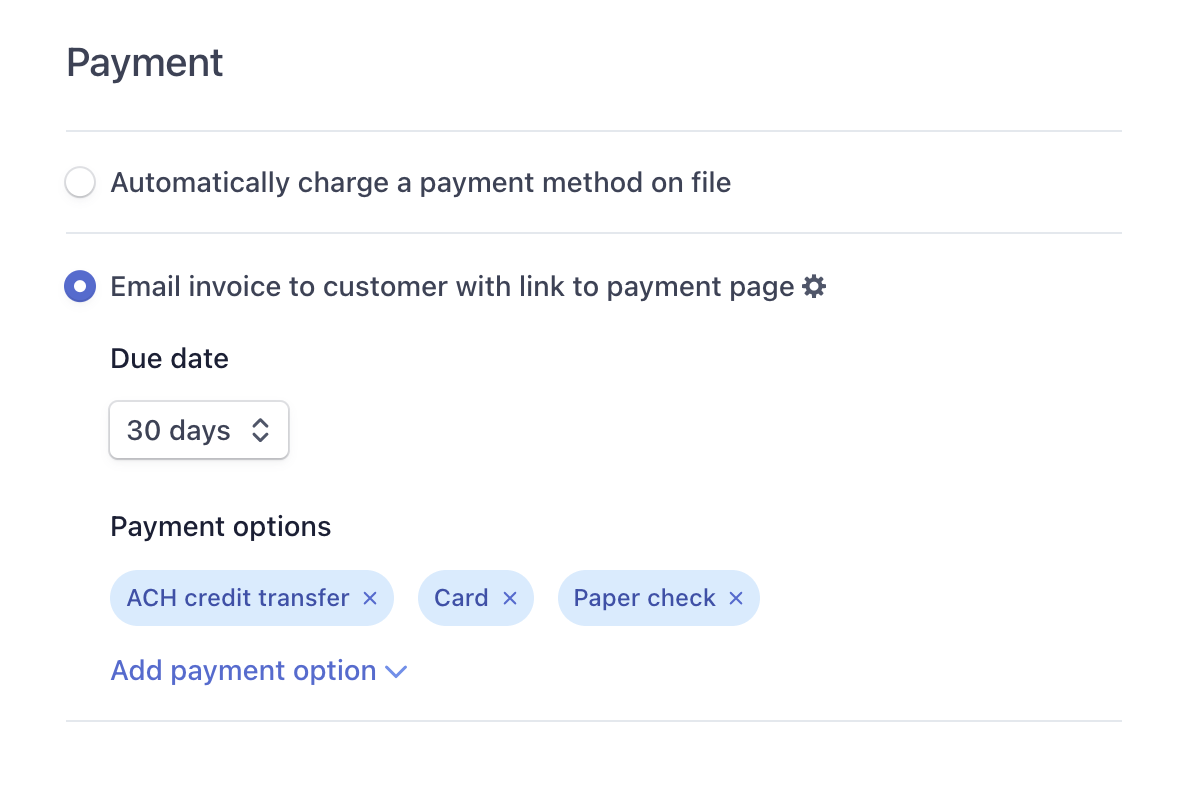The height and width of the screenshot is (790, 1188).
Task: Click the Card chip label
Action: click(x=461, y=598)
